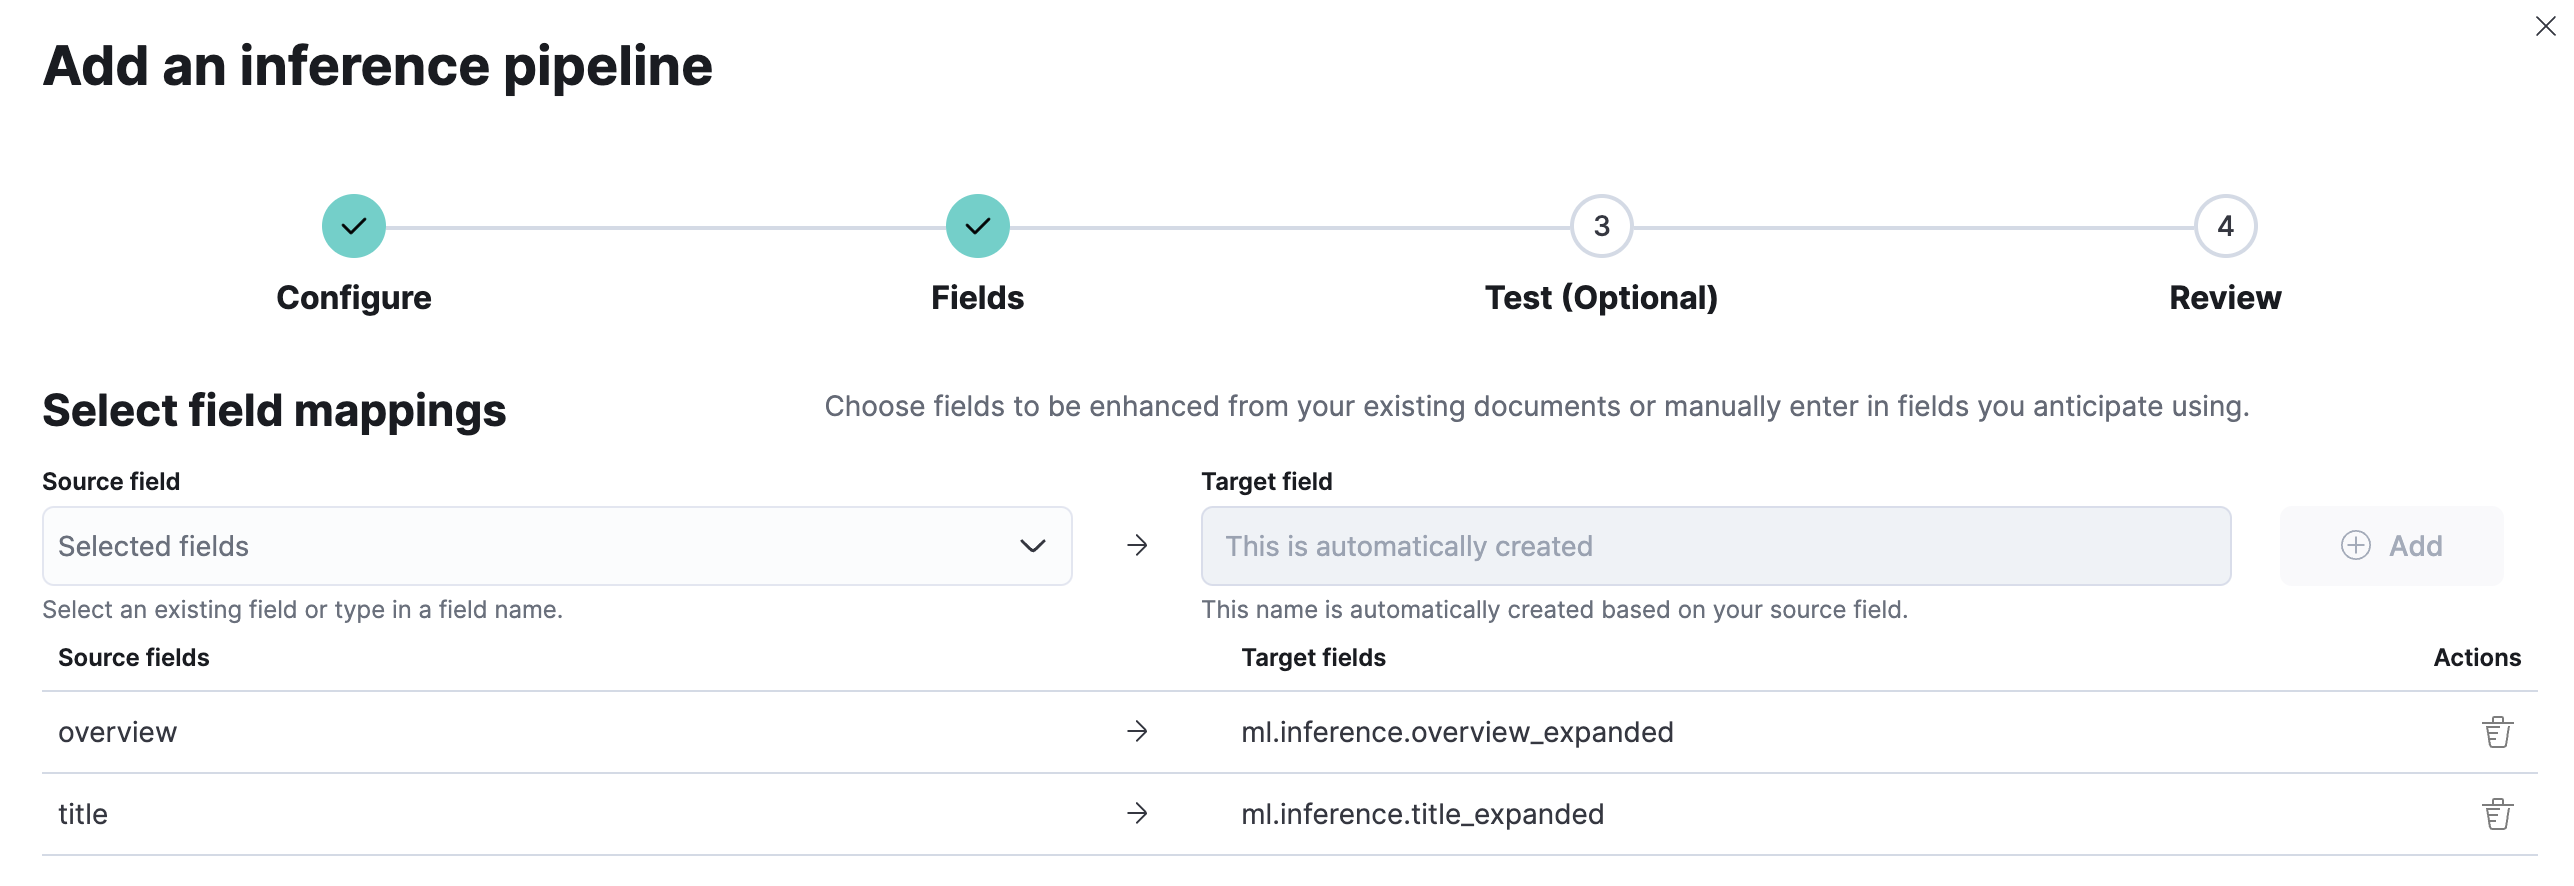The image size is (2574, 886).
Task: Click ml.inference.overview_expanded target field
Action: pyautogui.click(x=1457, y=732)
